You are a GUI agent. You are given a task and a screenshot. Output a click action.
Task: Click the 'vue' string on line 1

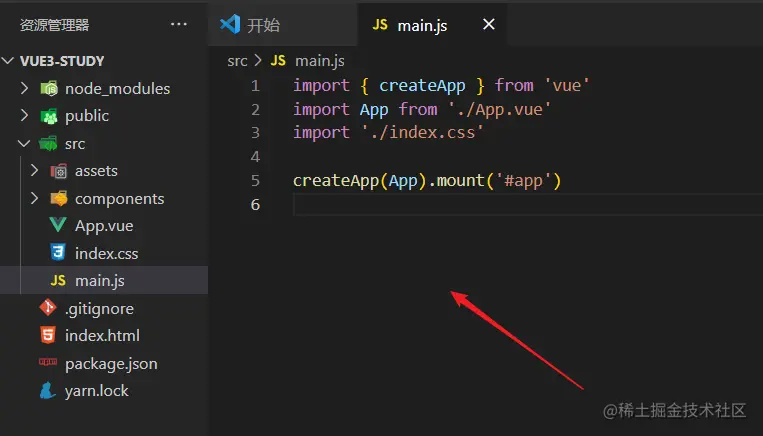coord(566,85)
